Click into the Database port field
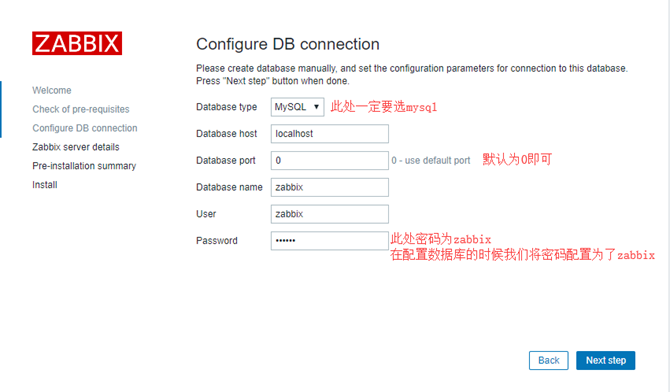The height and width of the screenshot is (392, 670). coord(329,161)
